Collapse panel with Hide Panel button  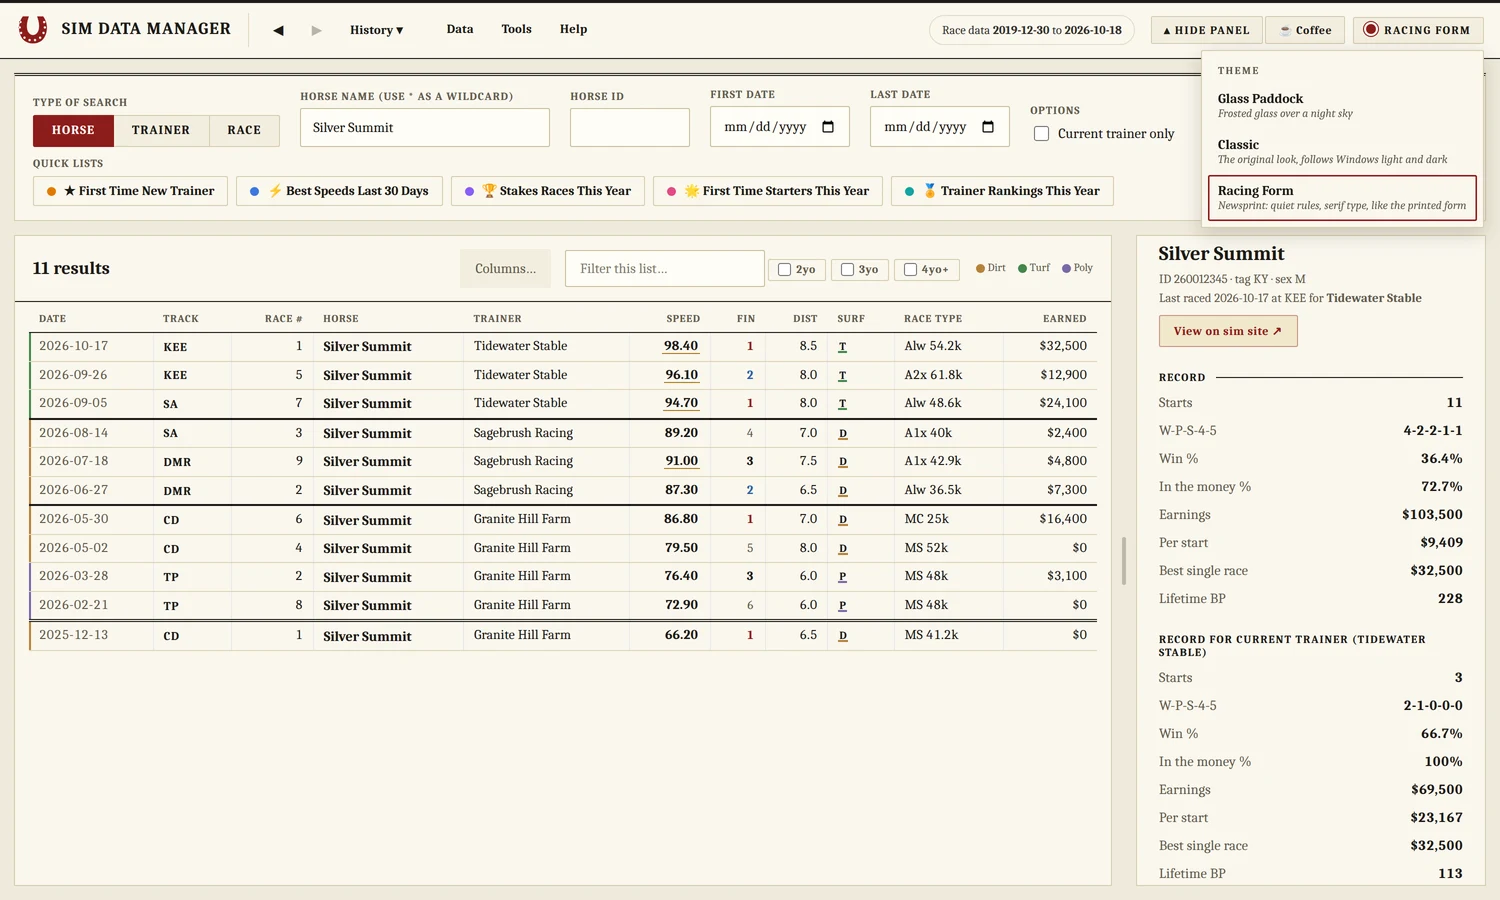coord(1206,30)
